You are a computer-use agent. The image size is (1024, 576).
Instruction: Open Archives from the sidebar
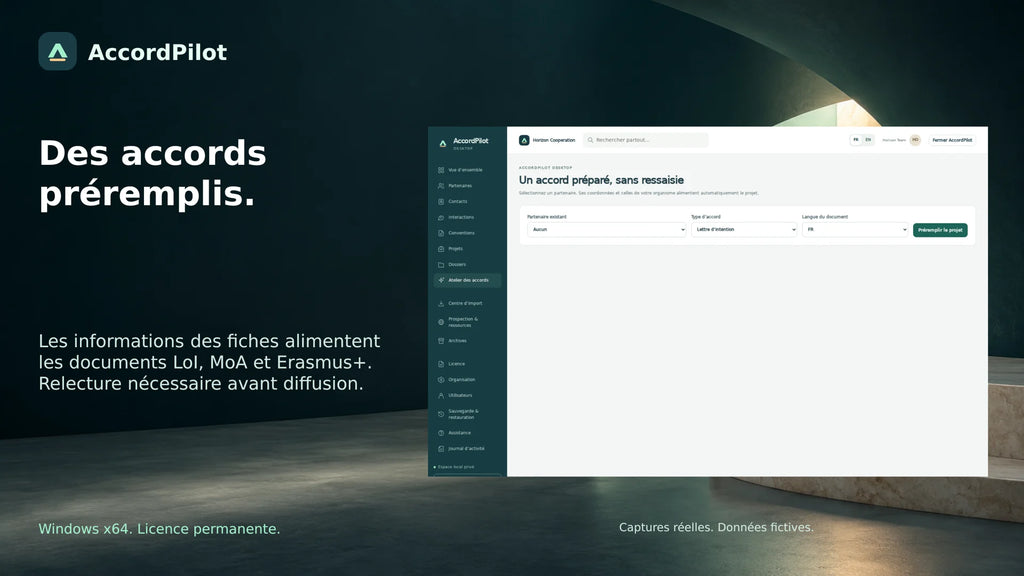point(468,341)
